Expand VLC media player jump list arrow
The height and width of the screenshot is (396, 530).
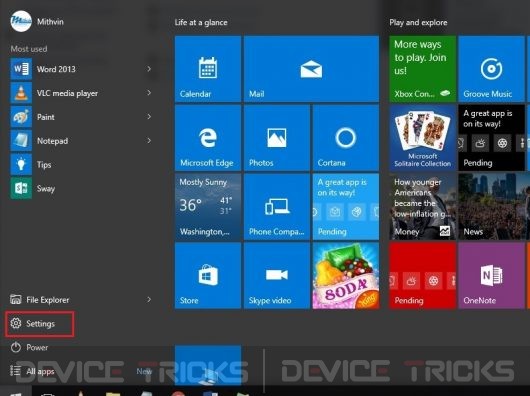(149, 93)
